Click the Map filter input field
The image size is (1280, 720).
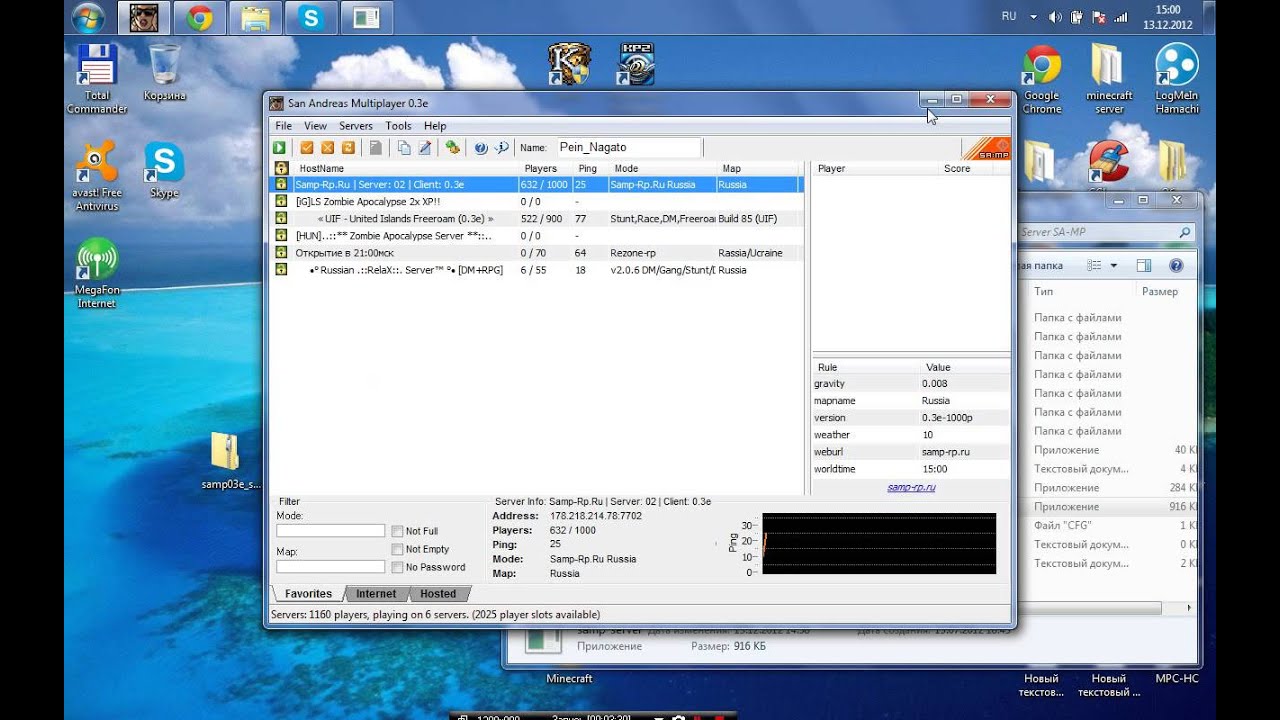click(330, 567)
